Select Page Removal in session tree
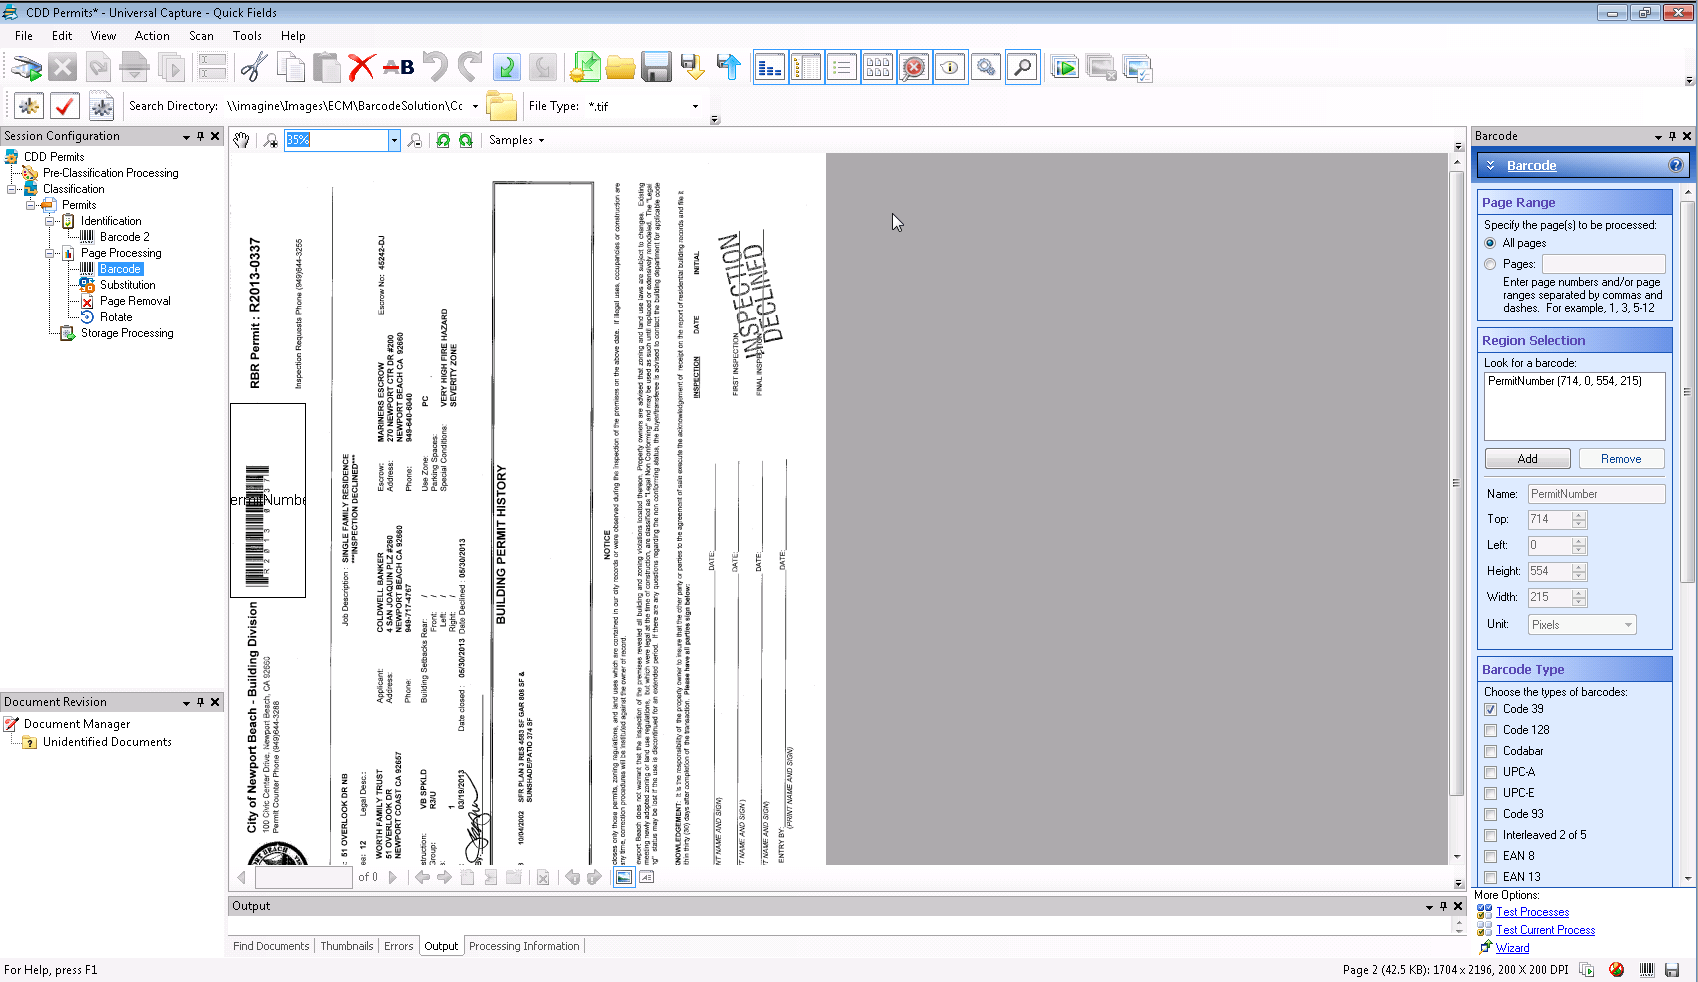This screenshot has height=982, width=1698. 135,301
